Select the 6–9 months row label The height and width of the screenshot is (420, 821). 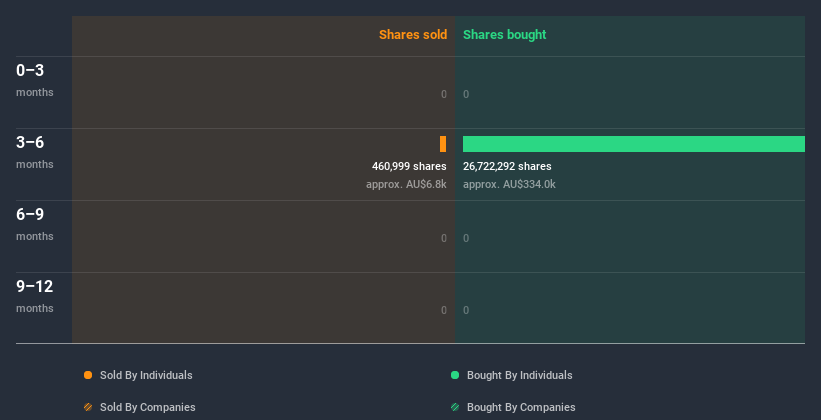(x=35, y=224)
